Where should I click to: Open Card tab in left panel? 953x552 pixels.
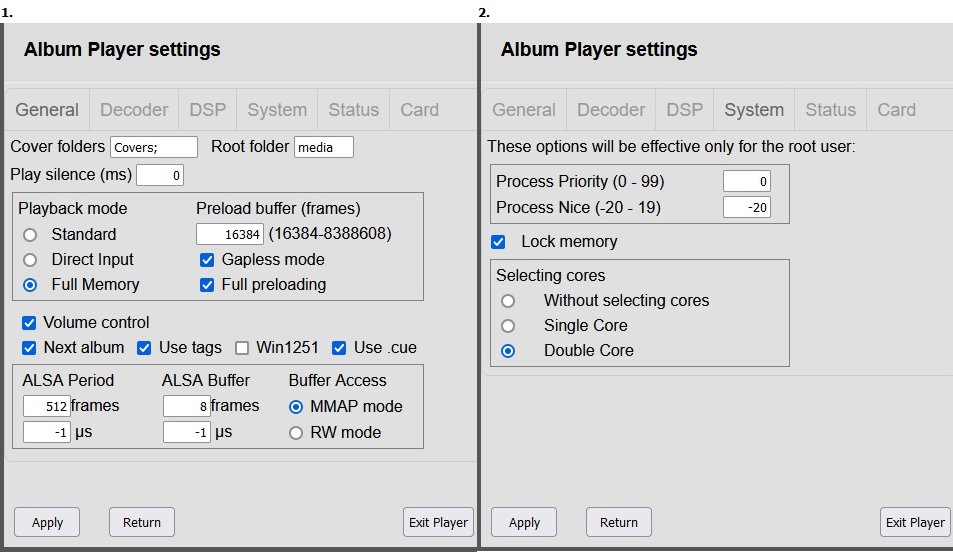[x=419, y=110]
